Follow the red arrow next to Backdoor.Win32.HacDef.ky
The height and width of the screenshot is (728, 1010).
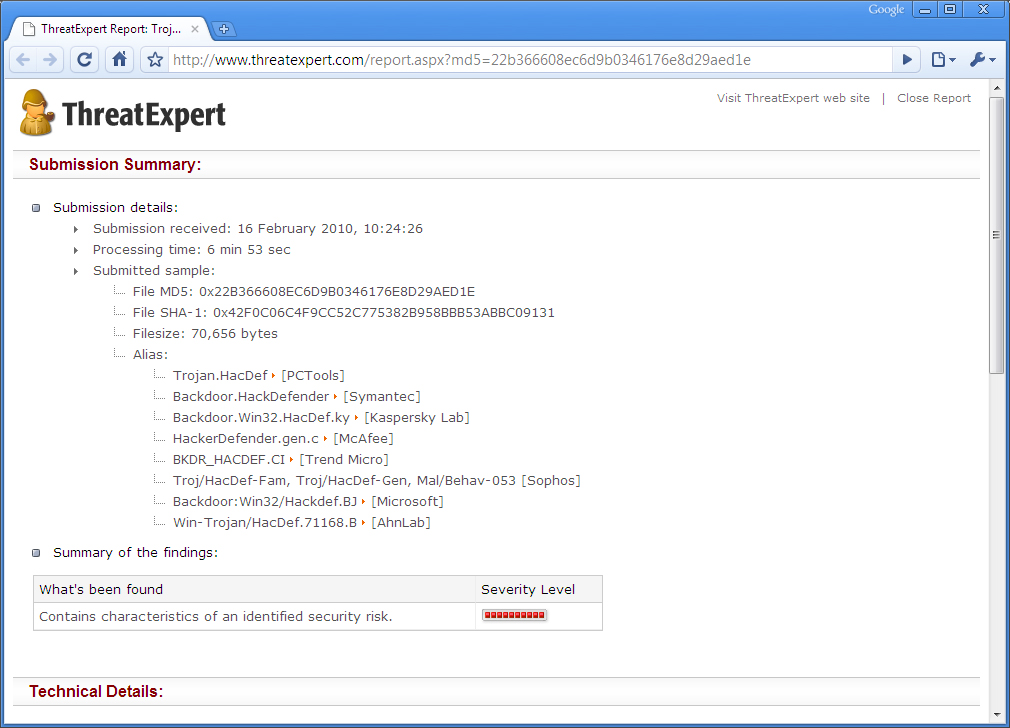(x=356, y=418)
